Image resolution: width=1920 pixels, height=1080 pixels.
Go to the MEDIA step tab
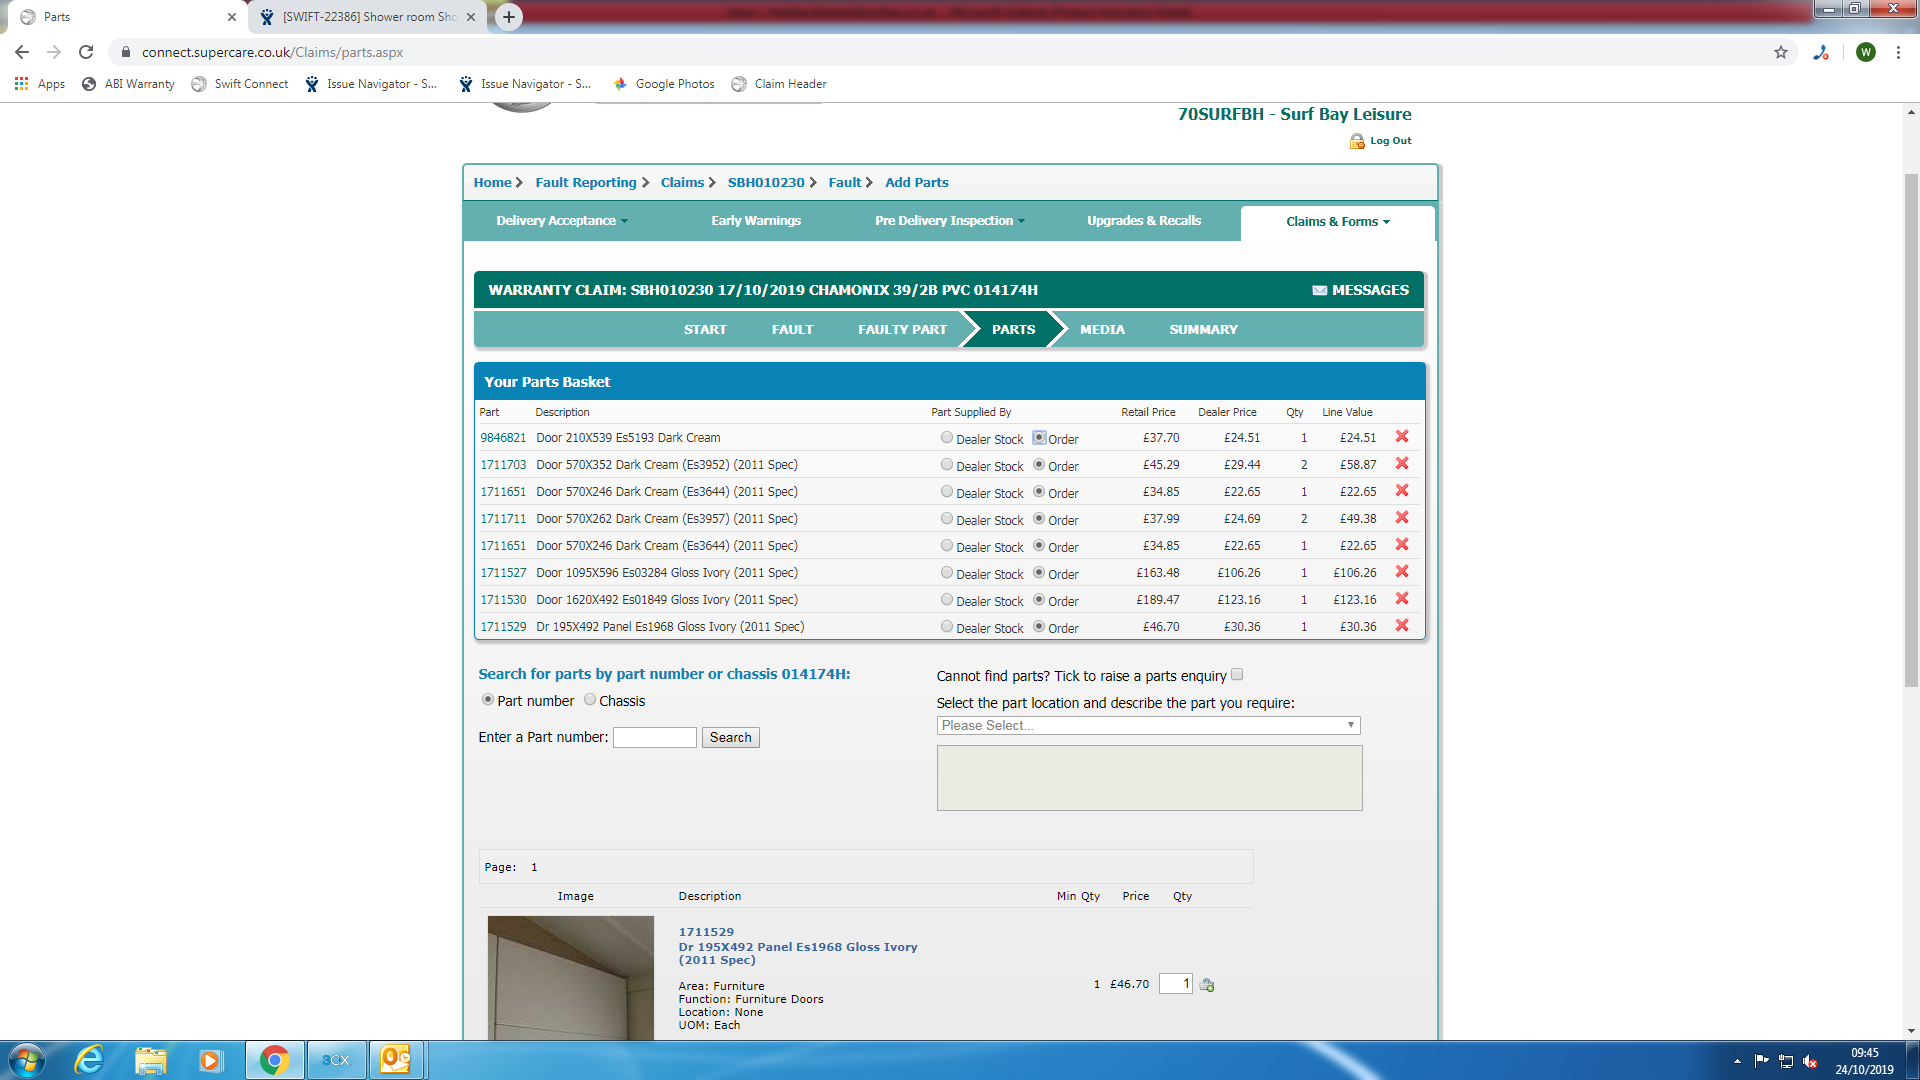[1102, 330]
